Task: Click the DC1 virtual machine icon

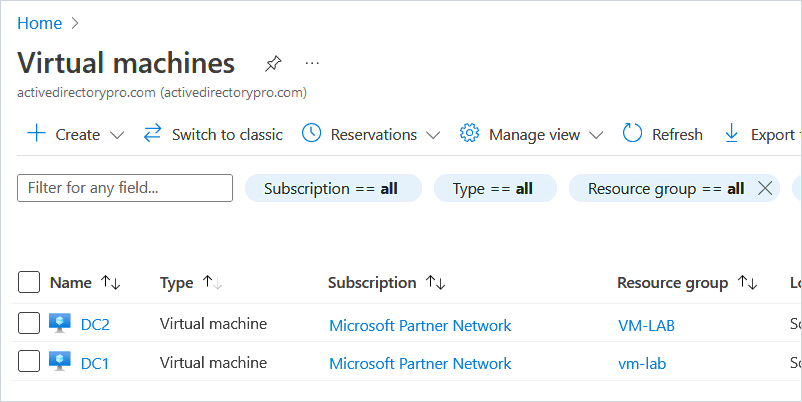Action: click(60, 362)
